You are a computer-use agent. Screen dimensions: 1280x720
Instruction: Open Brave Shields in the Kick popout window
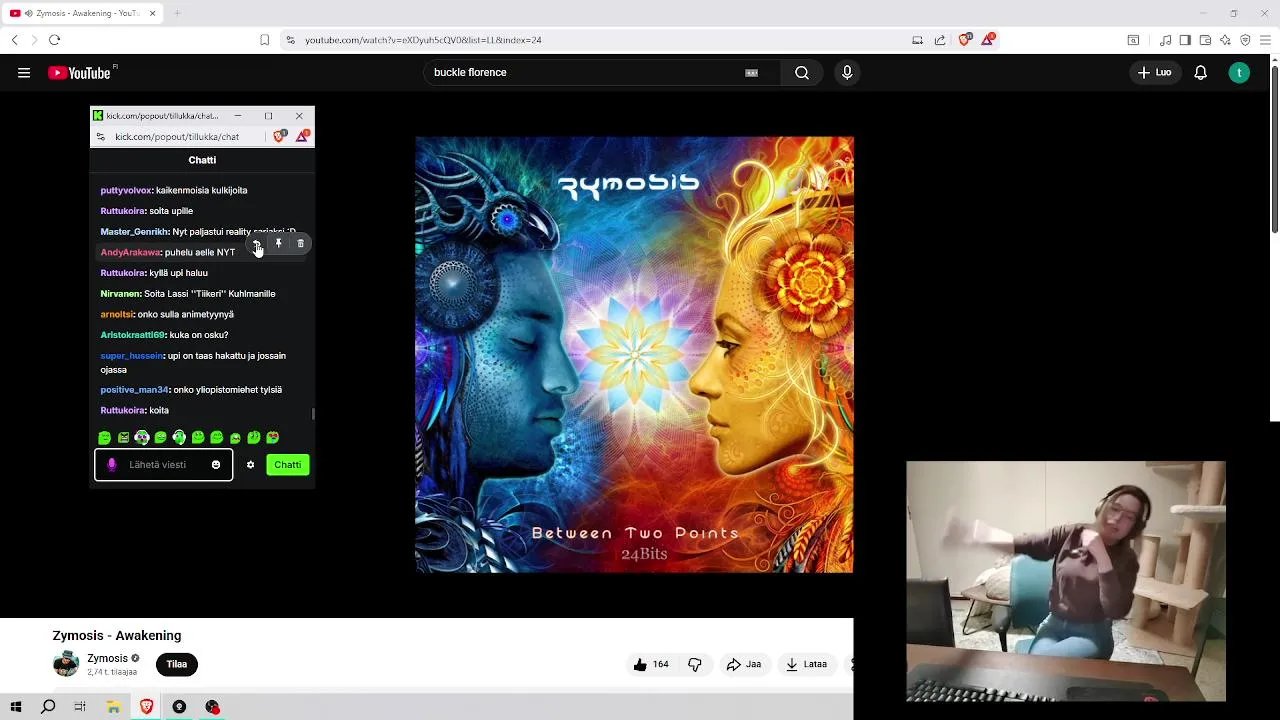click(x=281, y=136)
